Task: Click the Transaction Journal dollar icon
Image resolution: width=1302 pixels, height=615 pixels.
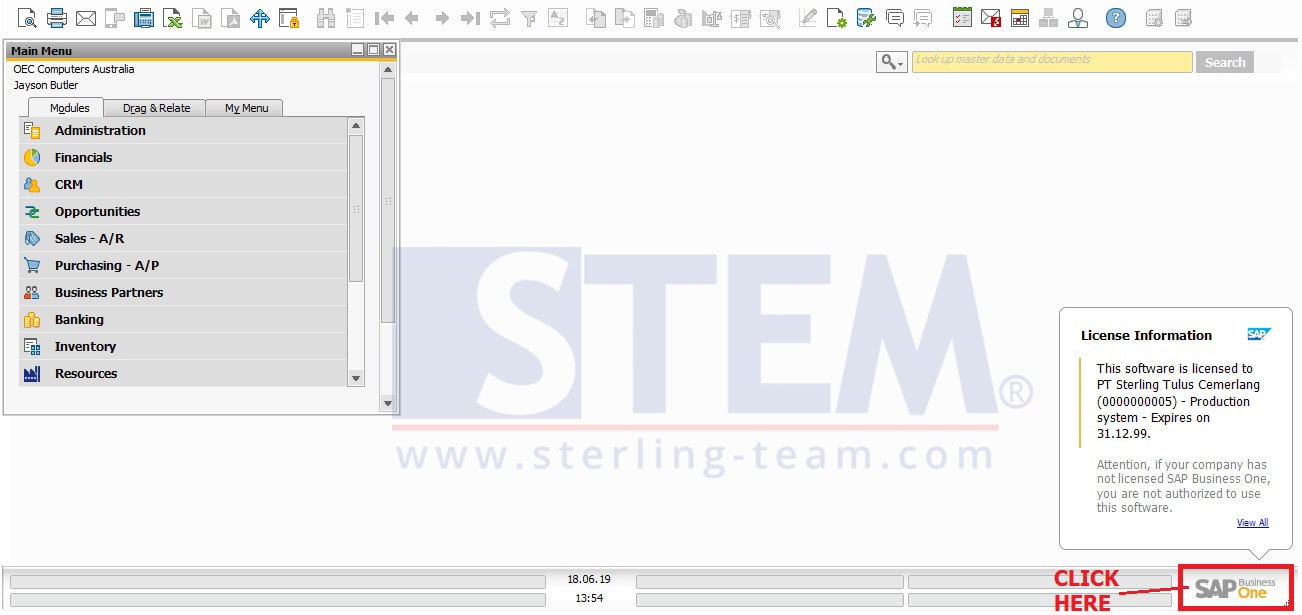Action: click(x=741, y=18)
